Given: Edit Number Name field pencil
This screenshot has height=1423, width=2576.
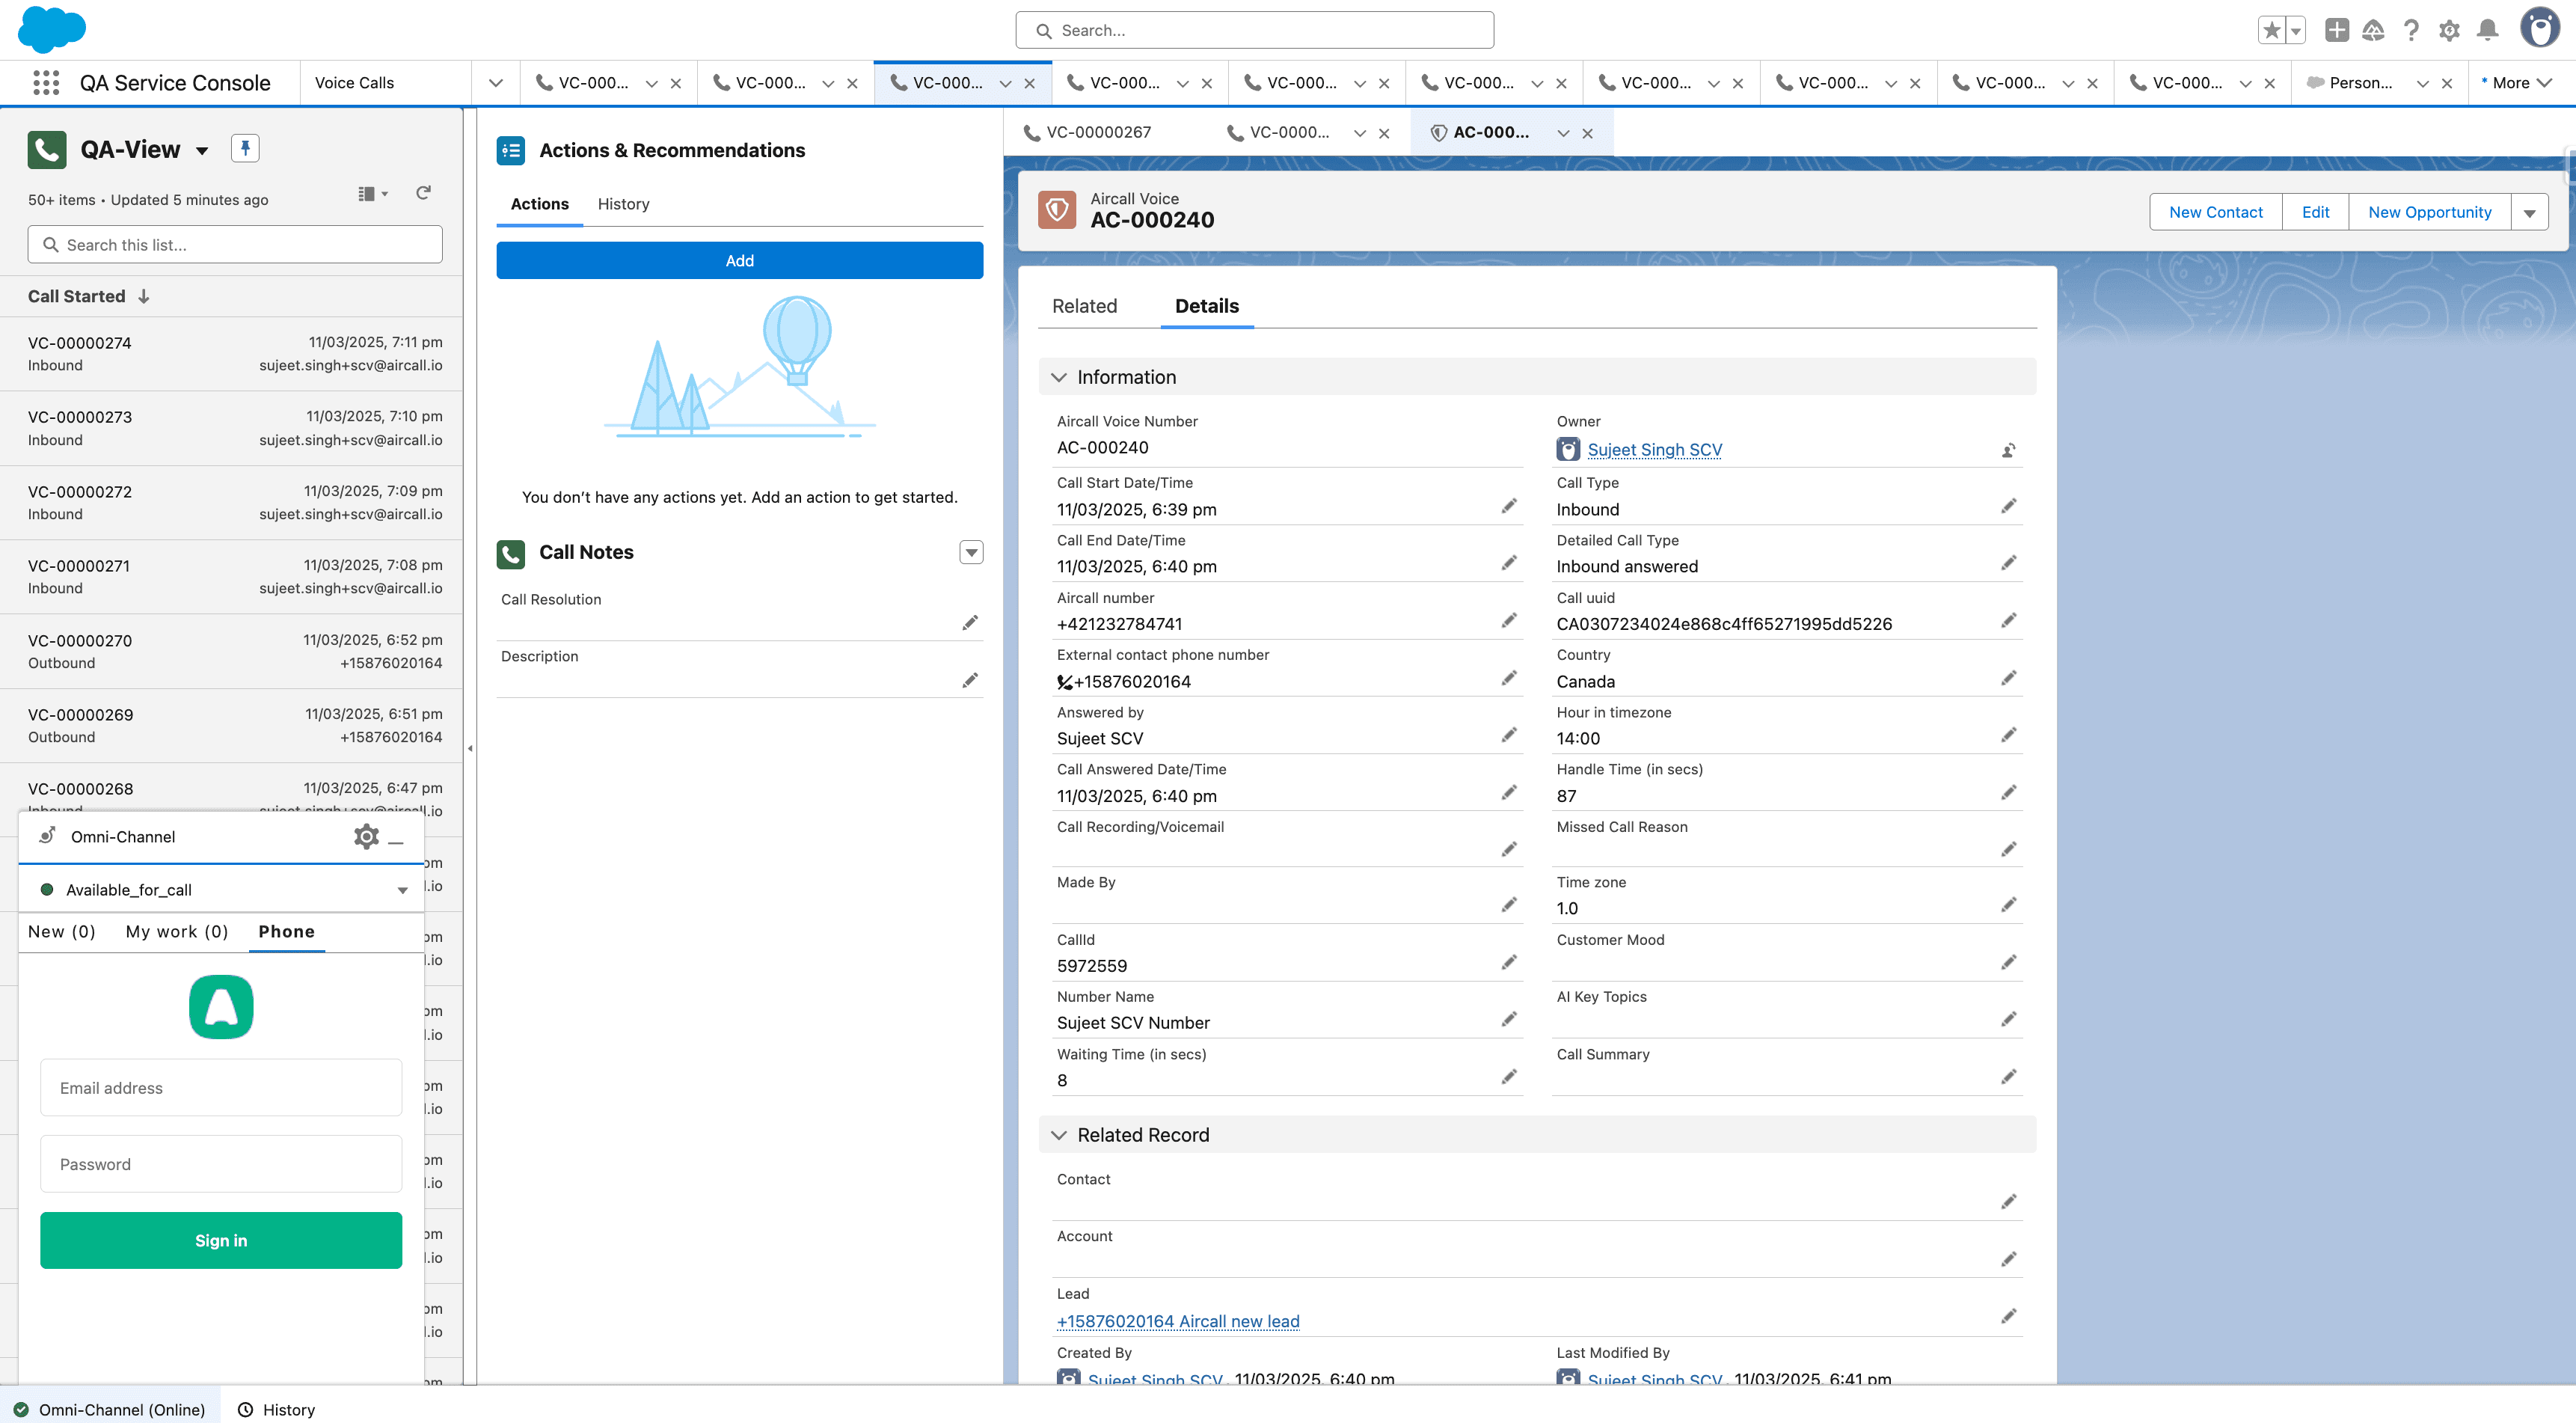Looking at the screenshot, I should click(1509, 1019).
